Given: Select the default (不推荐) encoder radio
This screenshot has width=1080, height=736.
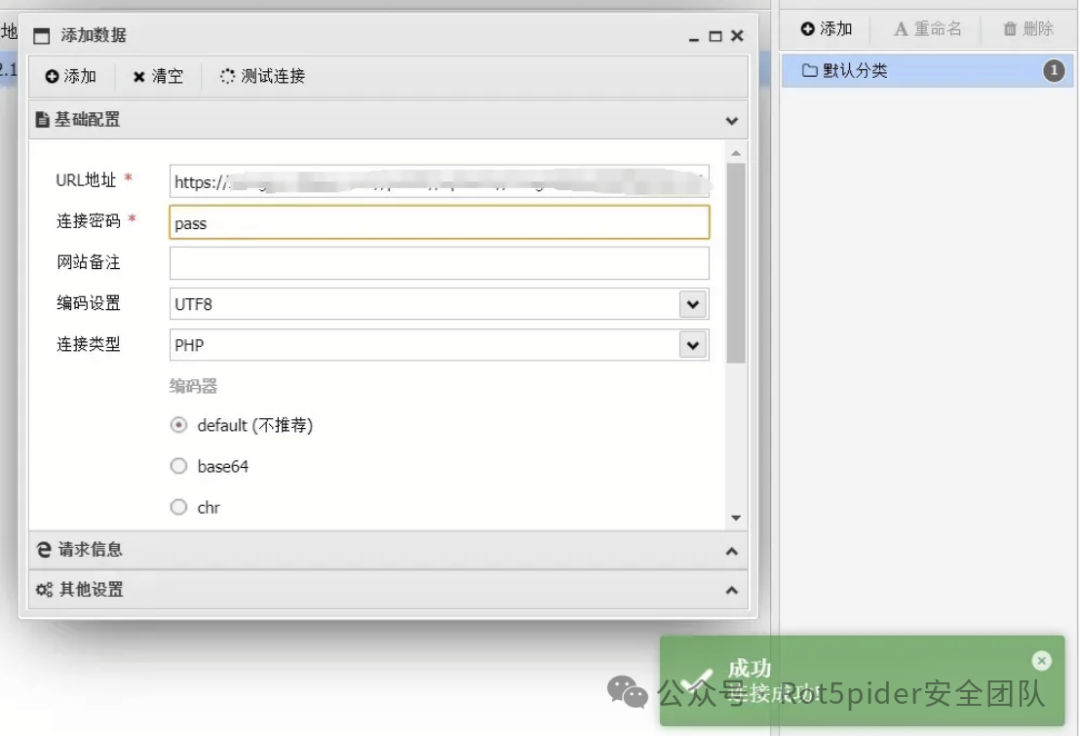Looking at the screenshot, I should [x=178, y=425].
